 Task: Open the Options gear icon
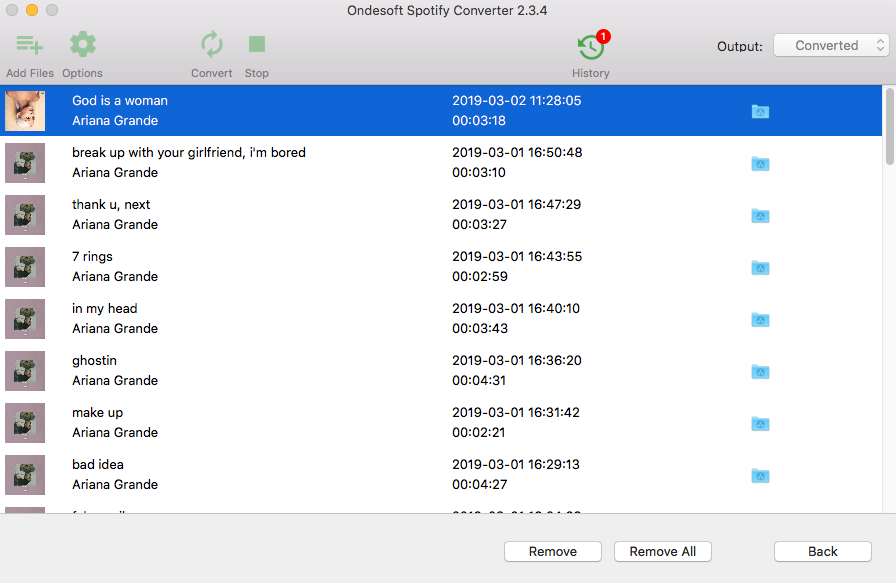83,45
